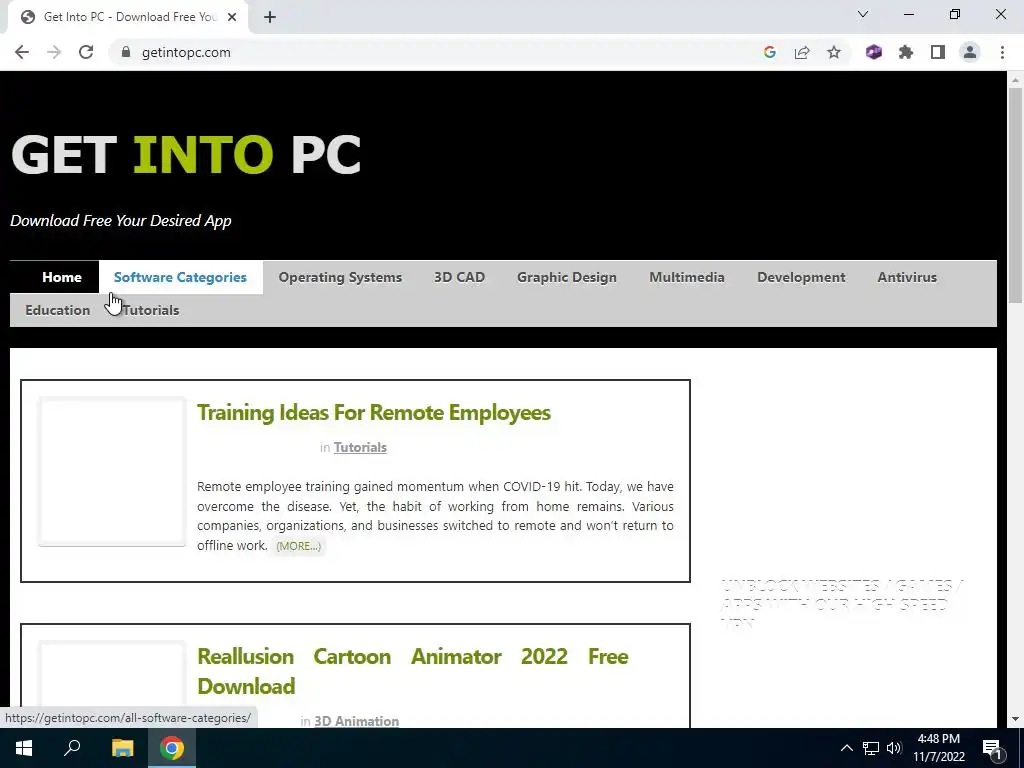Open the Chrome profile avatar
This screenshot has width=1024, height=768.
(x=970, y=52)
